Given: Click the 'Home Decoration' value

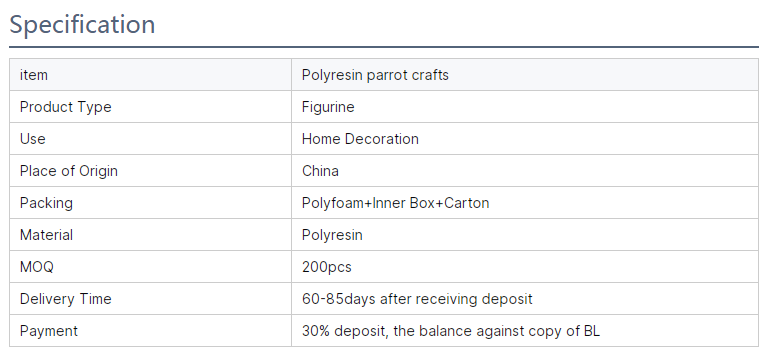Looking at the screenshot, I should coord(360,139).
